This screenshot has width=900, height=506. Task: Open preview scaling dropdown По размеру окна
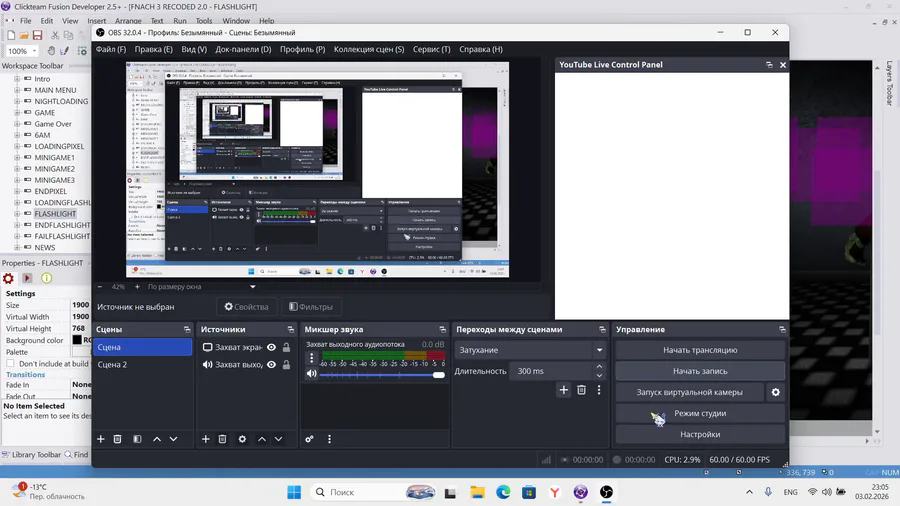point(201,286)
